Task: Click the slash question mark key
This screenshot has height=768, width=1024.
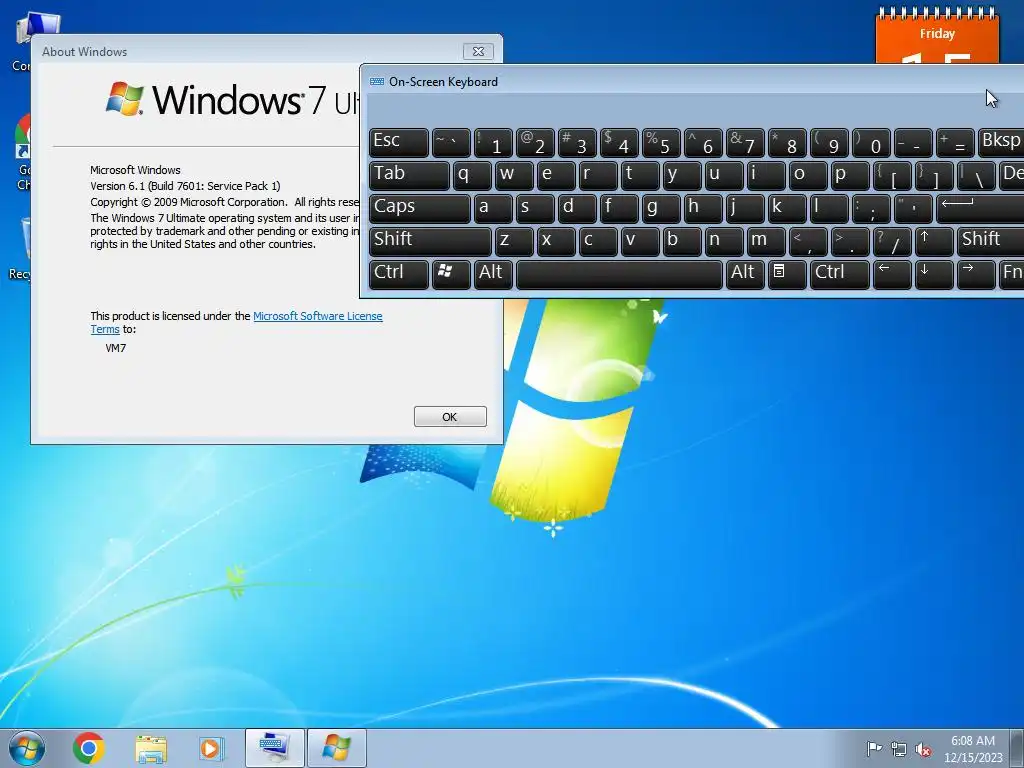Action: tap(891, 242)
